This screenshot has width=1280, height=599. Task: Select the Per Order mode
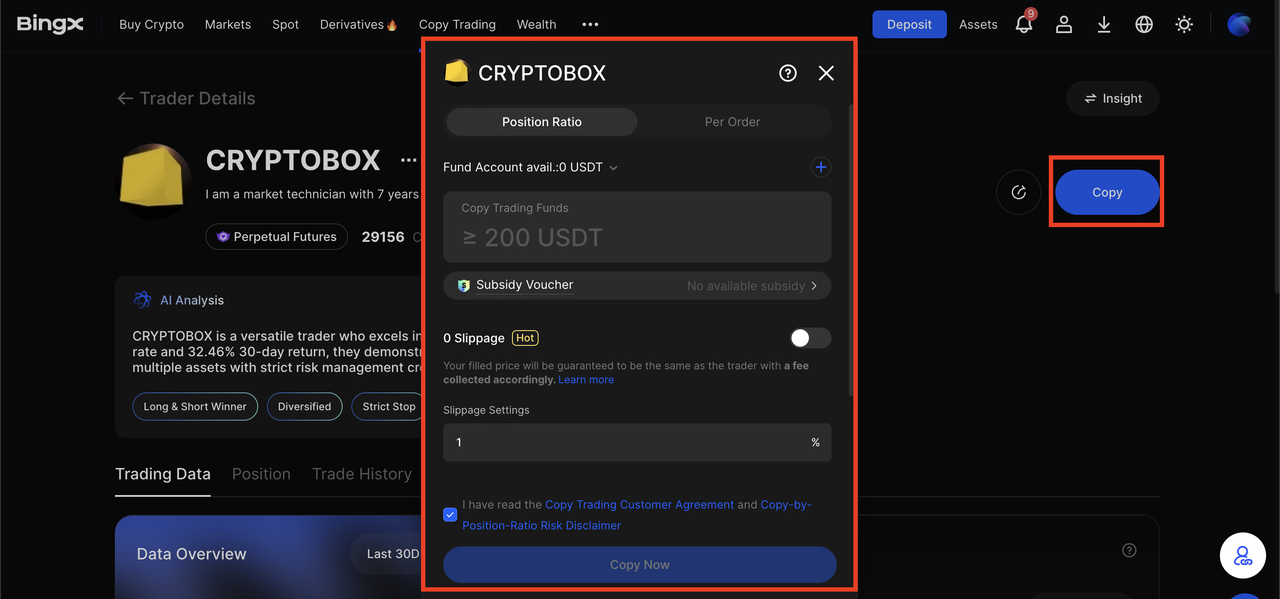click(732, 122)
